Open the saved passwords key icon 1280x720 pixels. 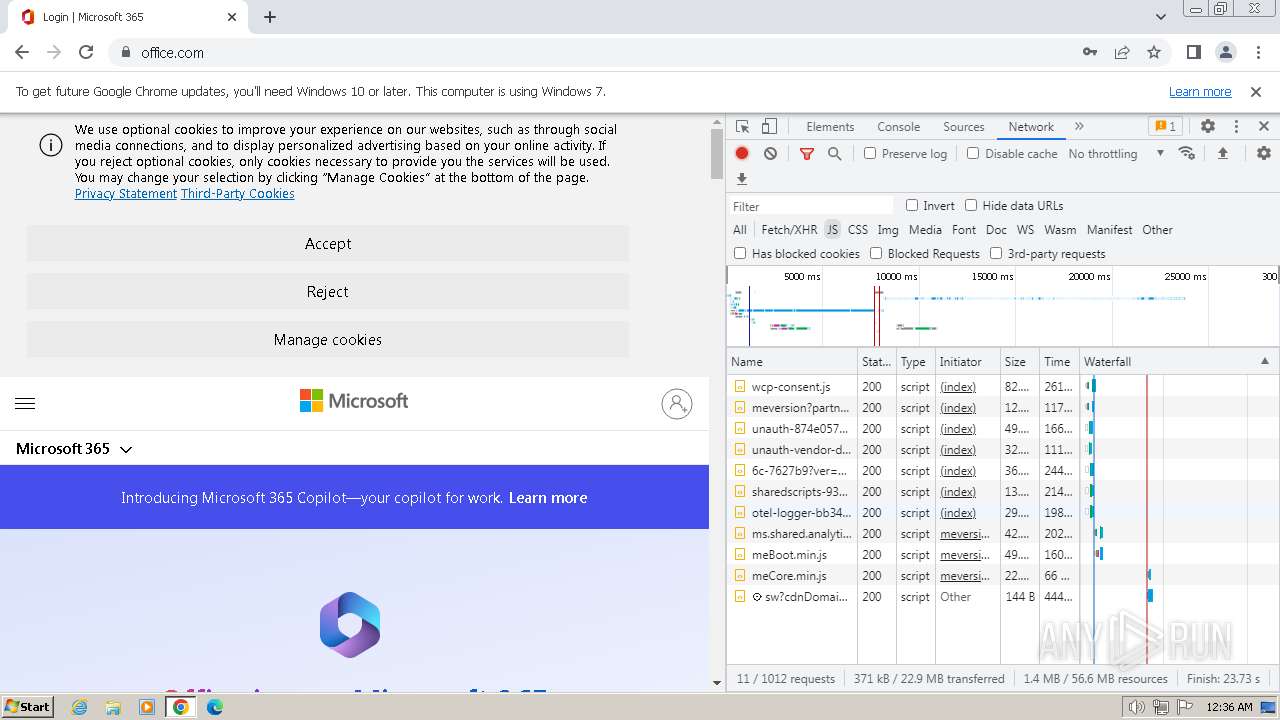point(1090,52)
